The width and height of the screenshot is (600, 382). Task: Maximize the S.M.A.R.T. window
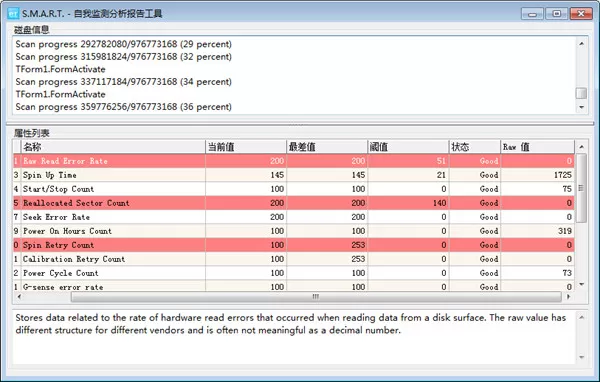coord(556,14)
